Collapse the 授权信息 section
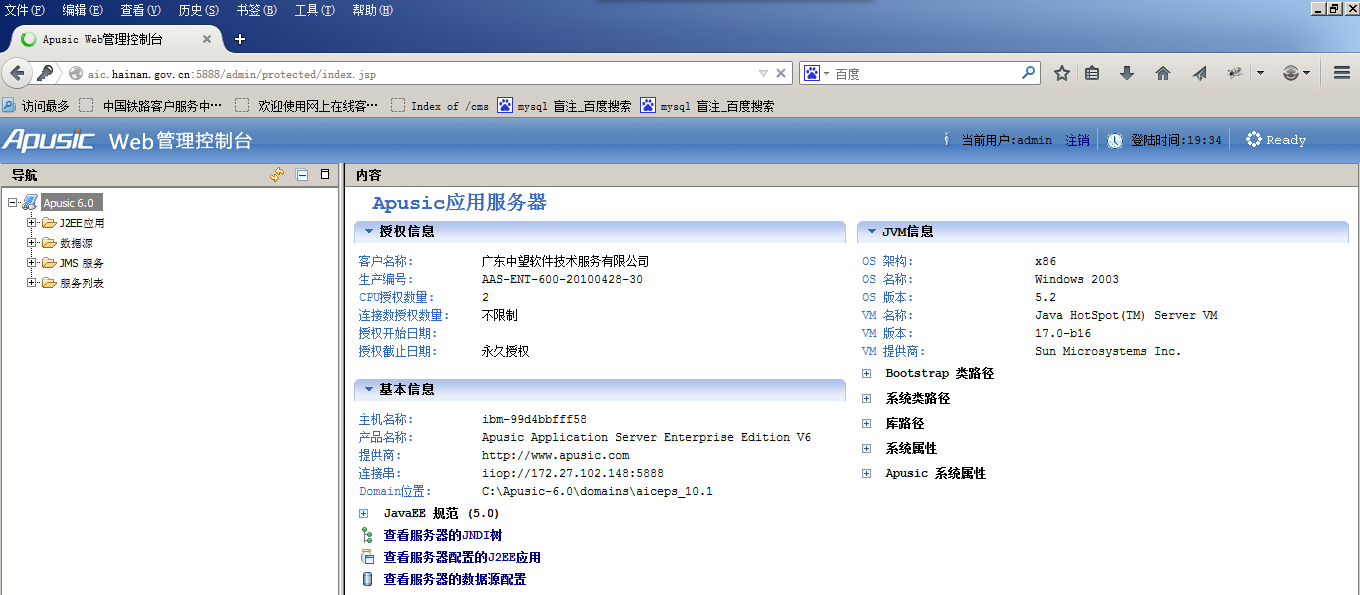 [368, 232]
